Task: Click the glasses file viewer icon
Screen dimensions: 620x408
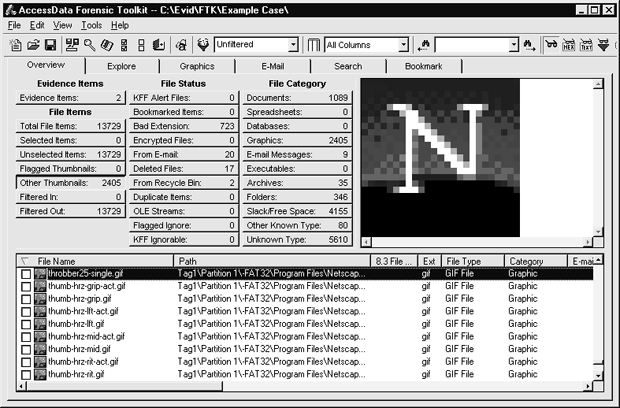Action: [550, 45]
